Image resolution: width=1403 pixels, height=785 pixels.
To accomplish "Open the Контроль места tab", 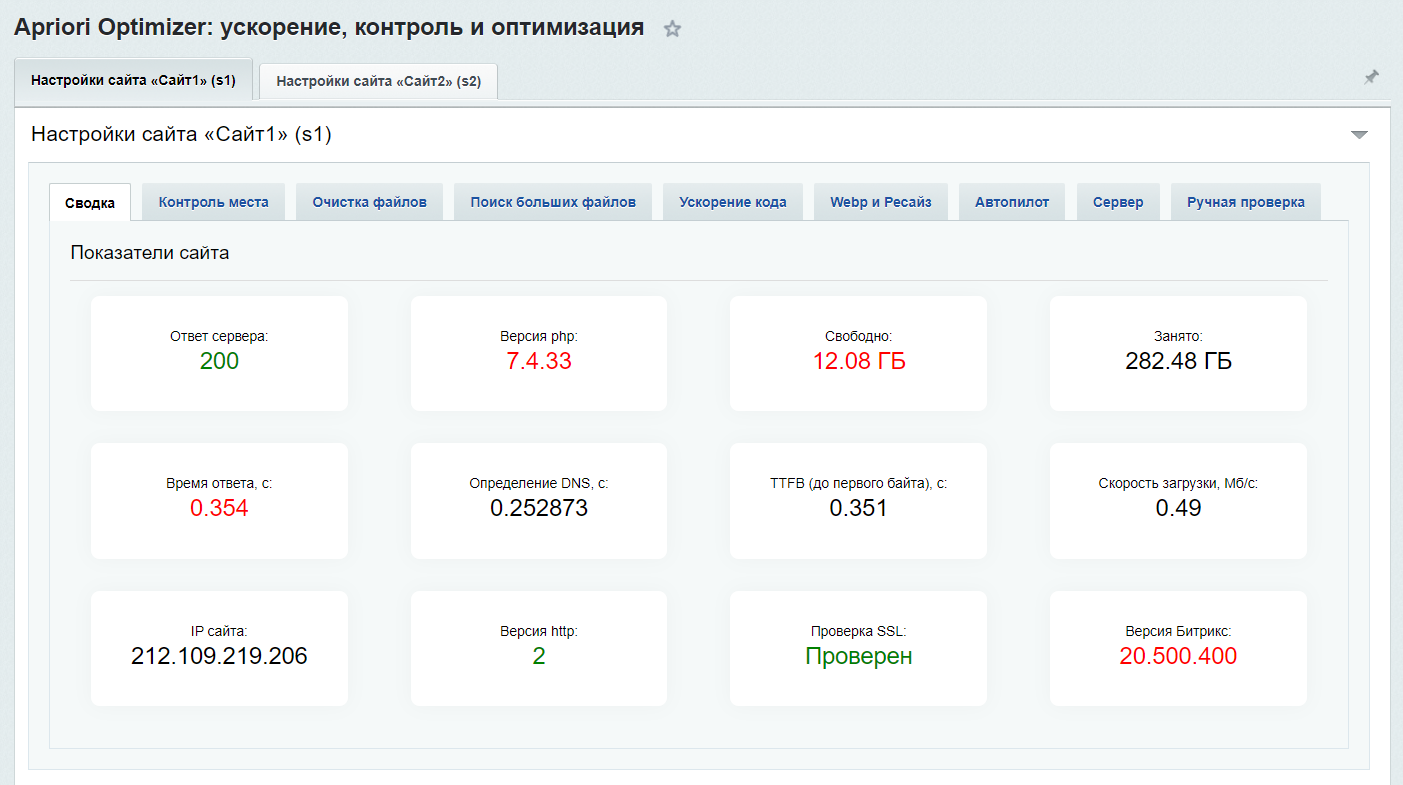I will point(213,202).
